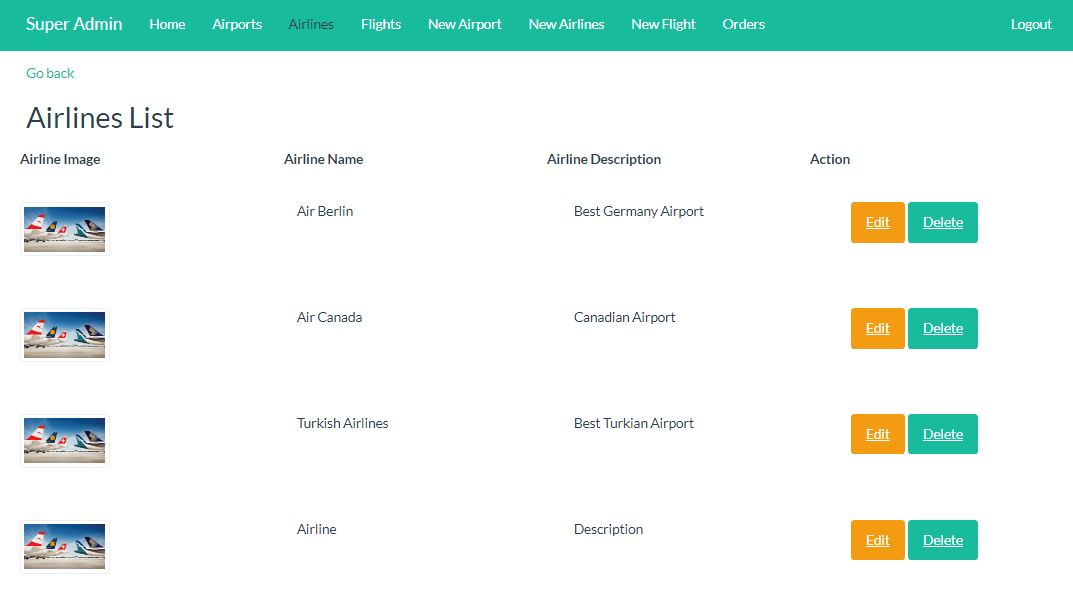The height and width of the screenshot is (599, 1073).
Task: Follow the Go back link
Action: pos(50,73)
